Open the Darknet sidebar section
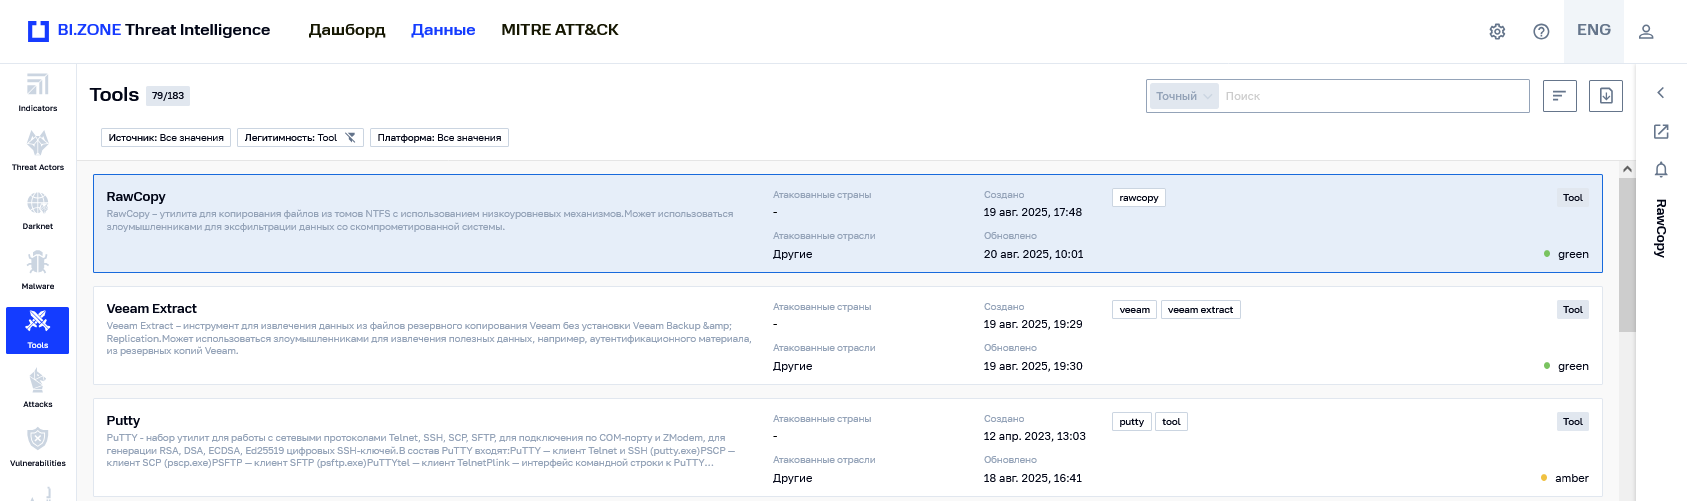This screenshot has width=1688, height=501. [x=38, y=211]
